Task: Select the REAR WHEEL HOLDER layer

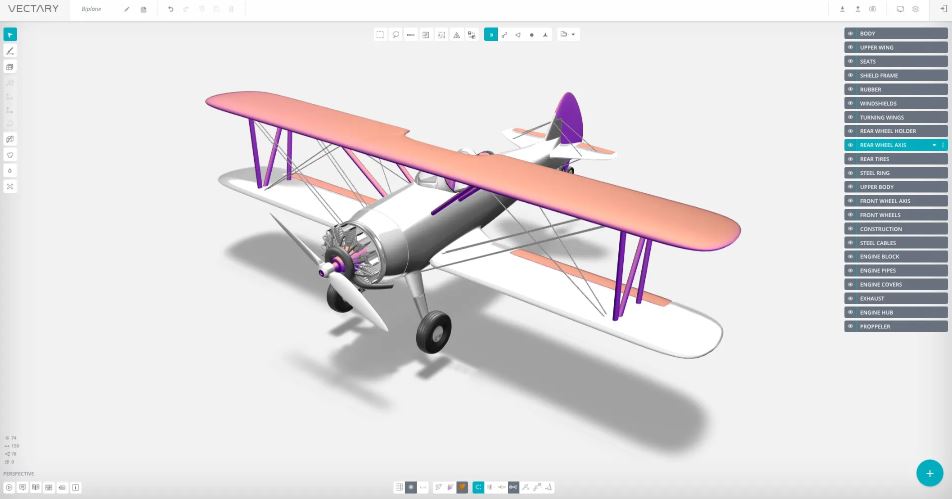Action: click(x=896, y=131)
